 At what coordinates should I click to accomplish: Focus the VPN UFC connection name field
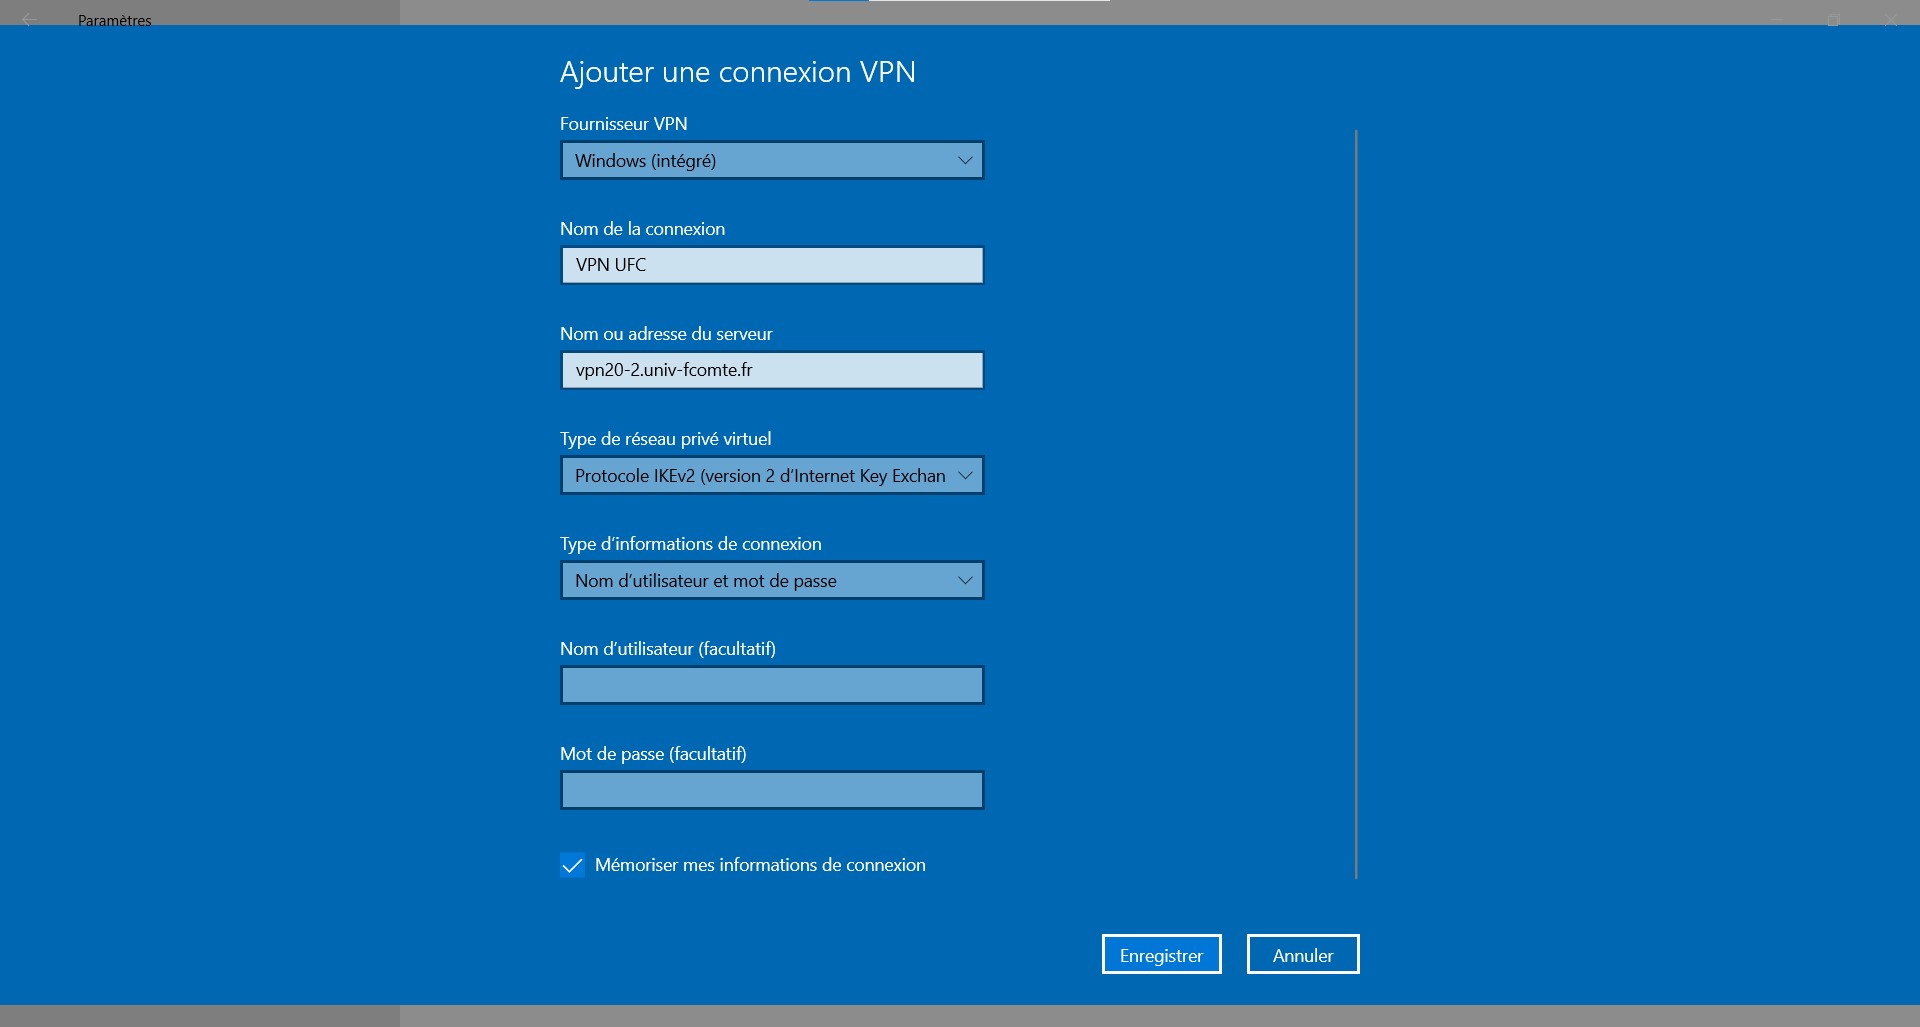click(x=772, y=265)
